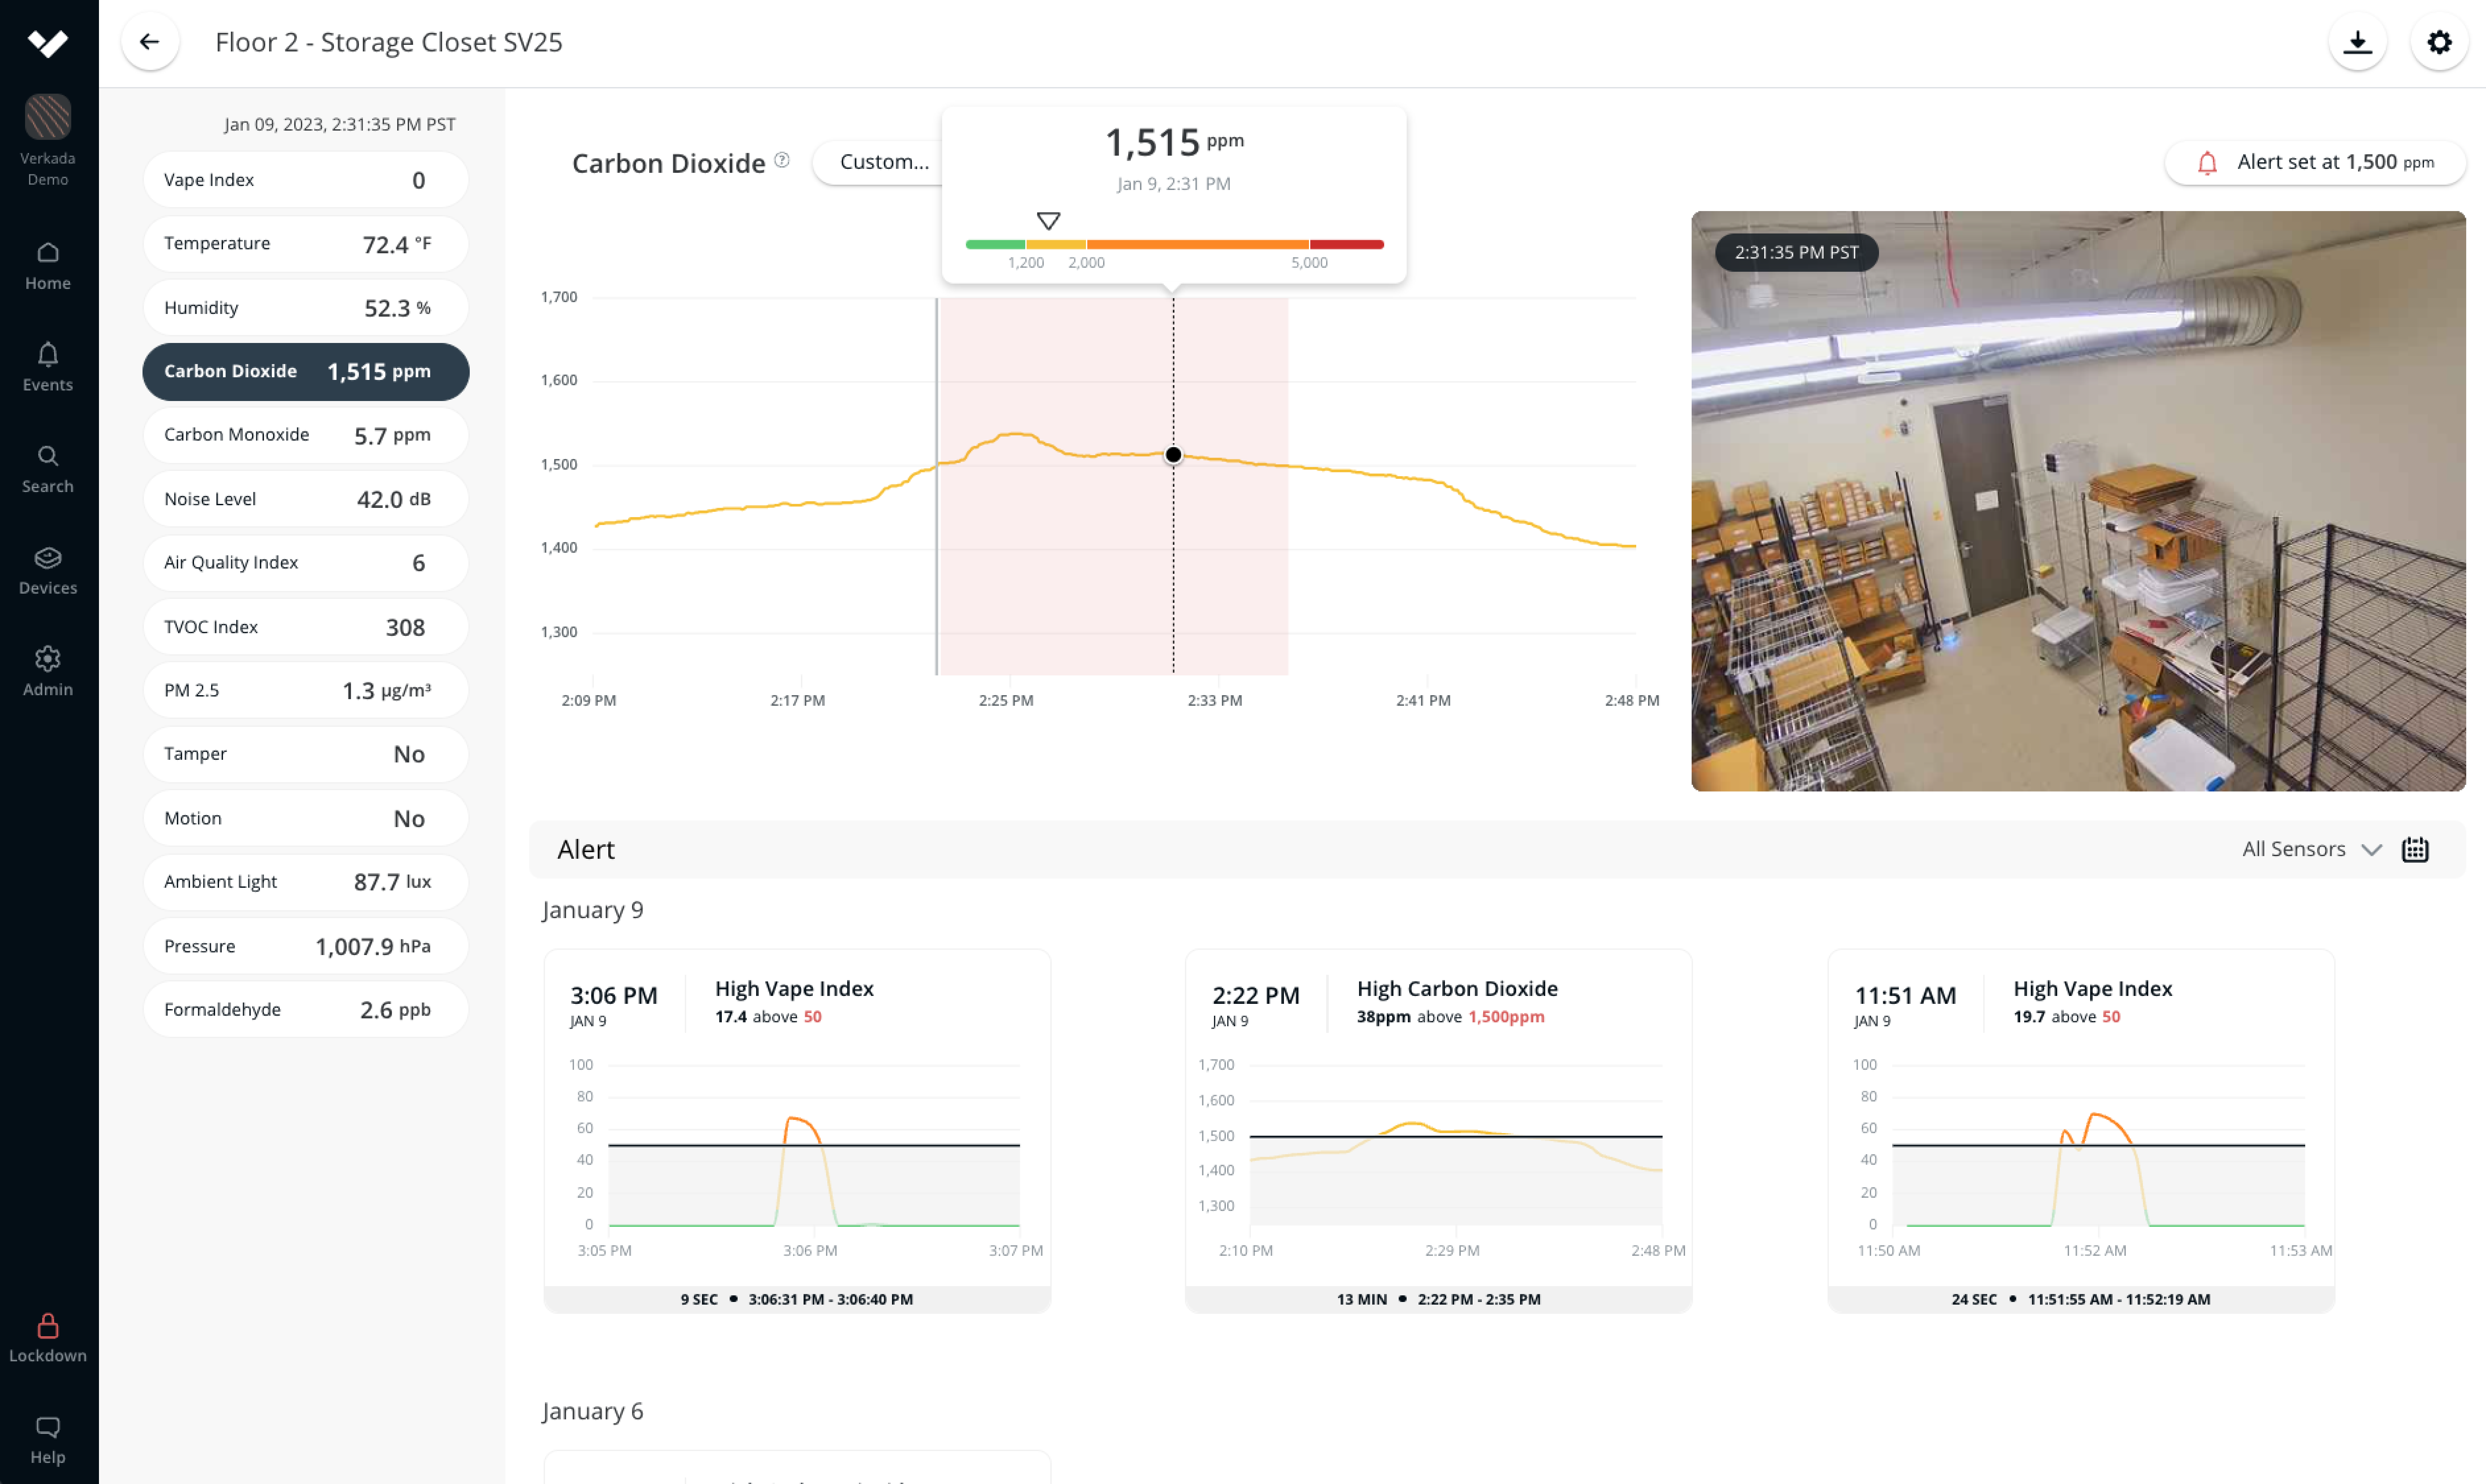Click the CO2 level color scale bar
Viewport: 2486px width, 1484px height.
tap(1174, 244)
